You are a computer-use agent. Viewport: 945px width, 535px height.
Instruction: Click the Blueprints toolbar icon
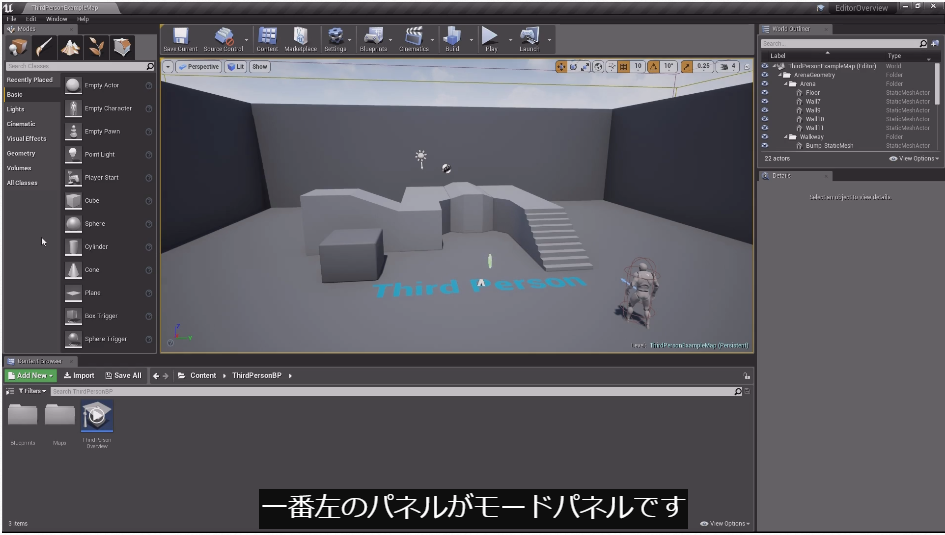(x=373, y=39)
